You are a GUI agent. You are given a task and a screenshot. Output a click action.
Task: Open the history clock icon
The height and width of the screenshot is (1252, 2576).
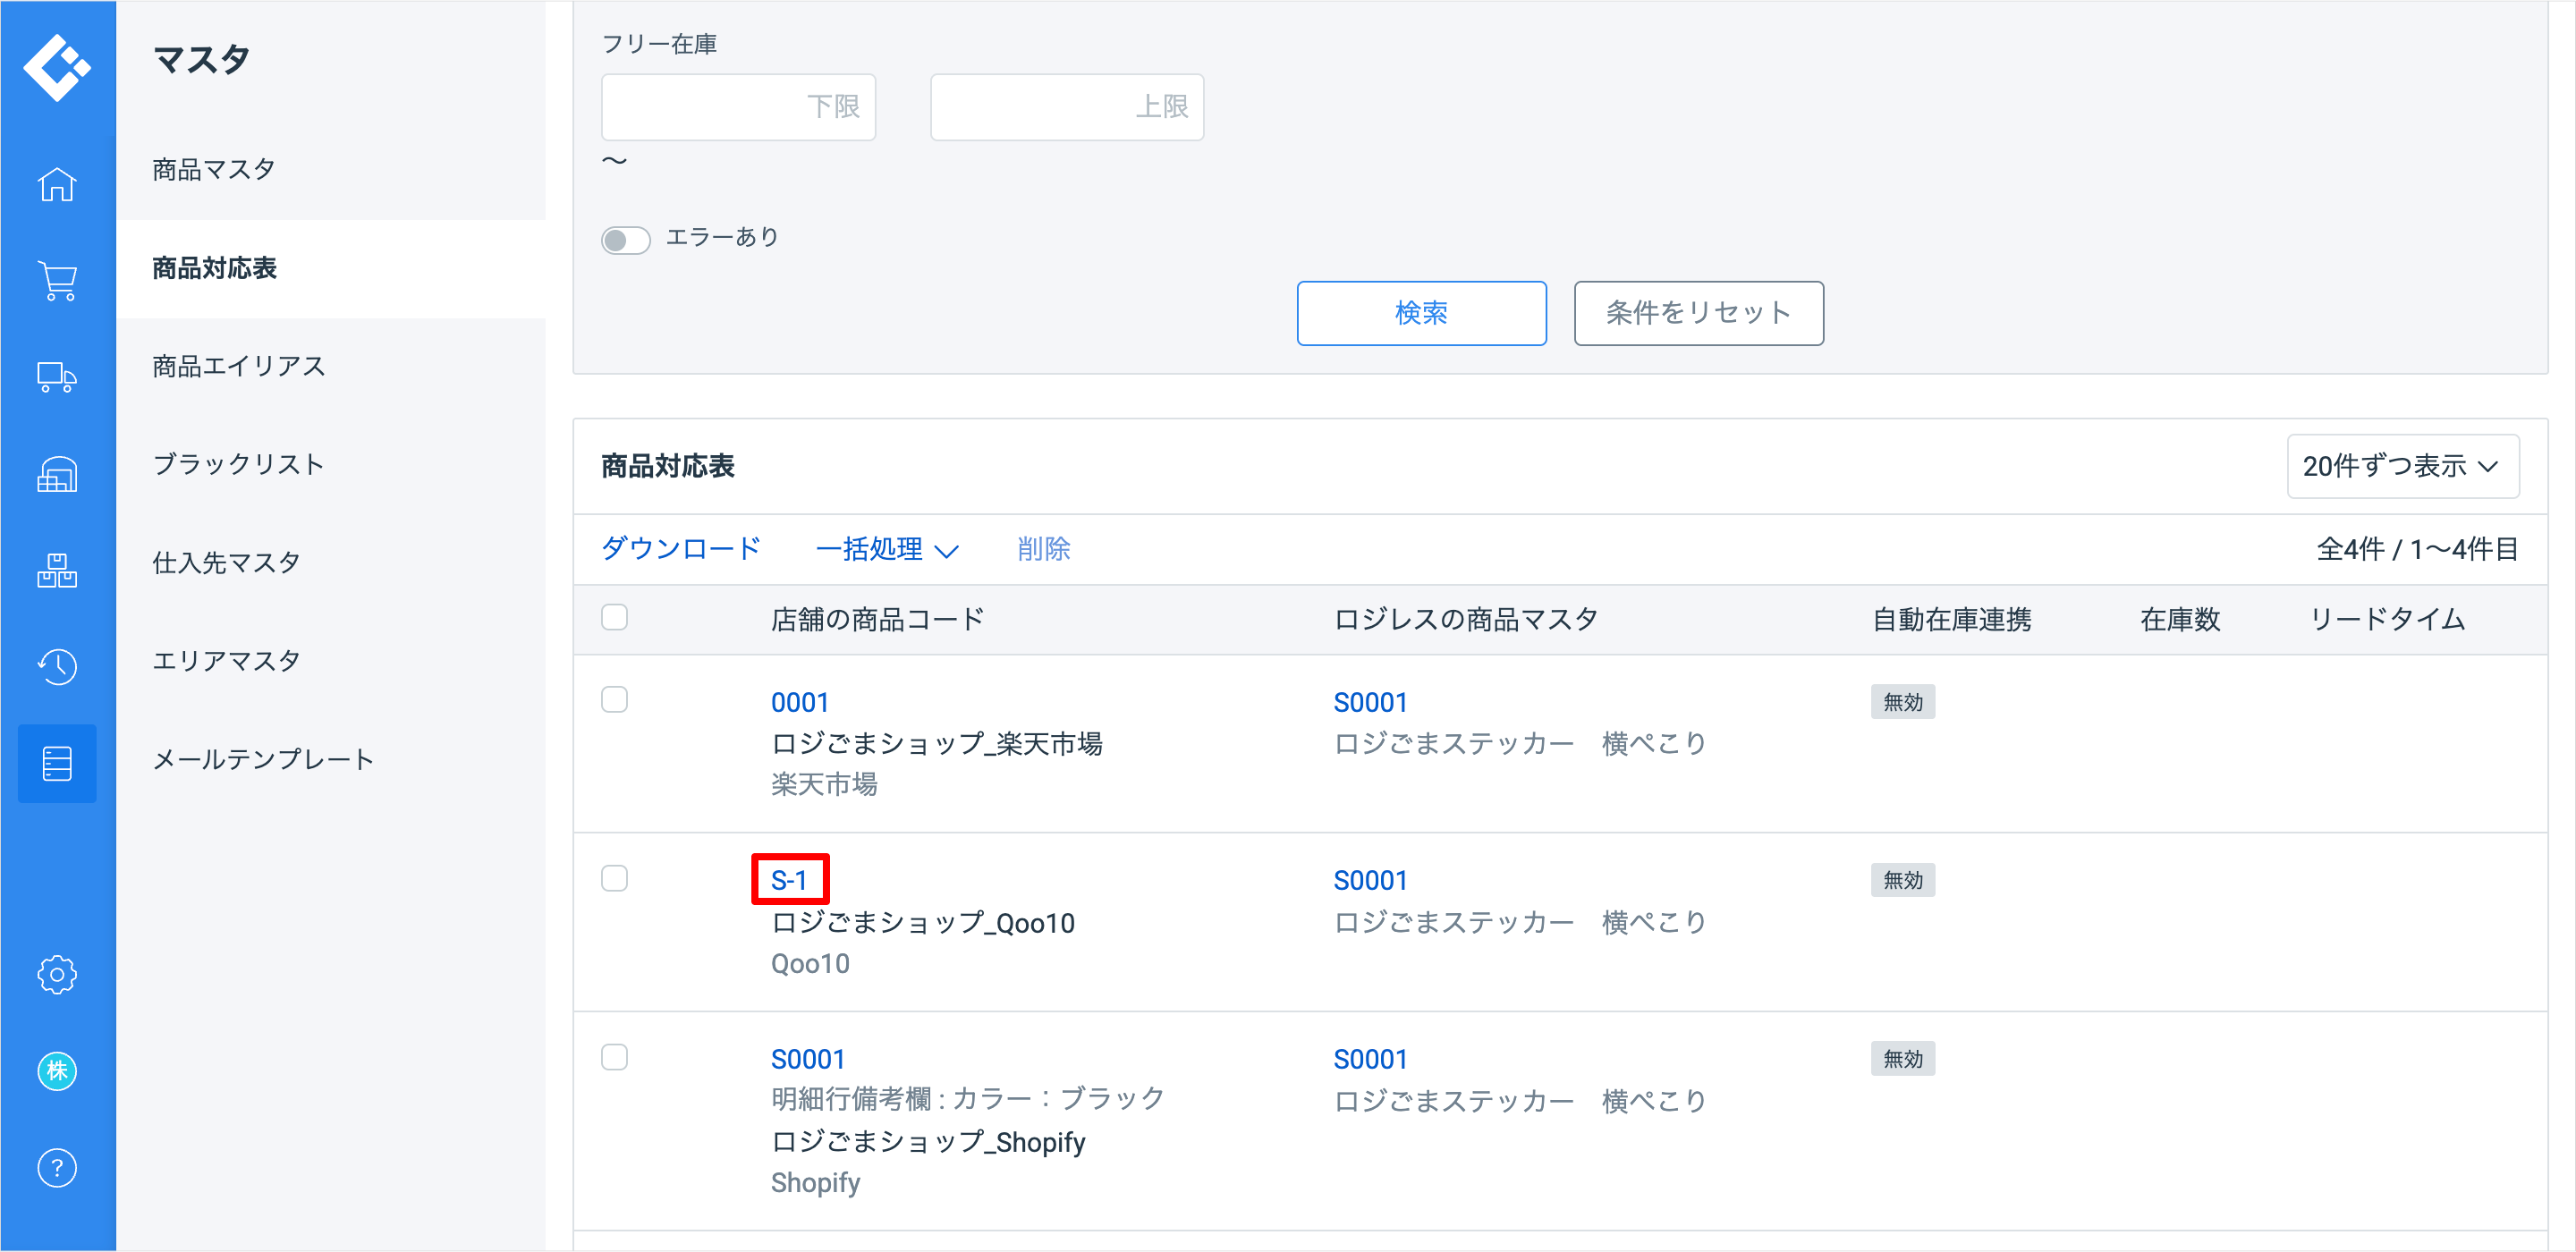pyautogui.click(x=57, y=667)
